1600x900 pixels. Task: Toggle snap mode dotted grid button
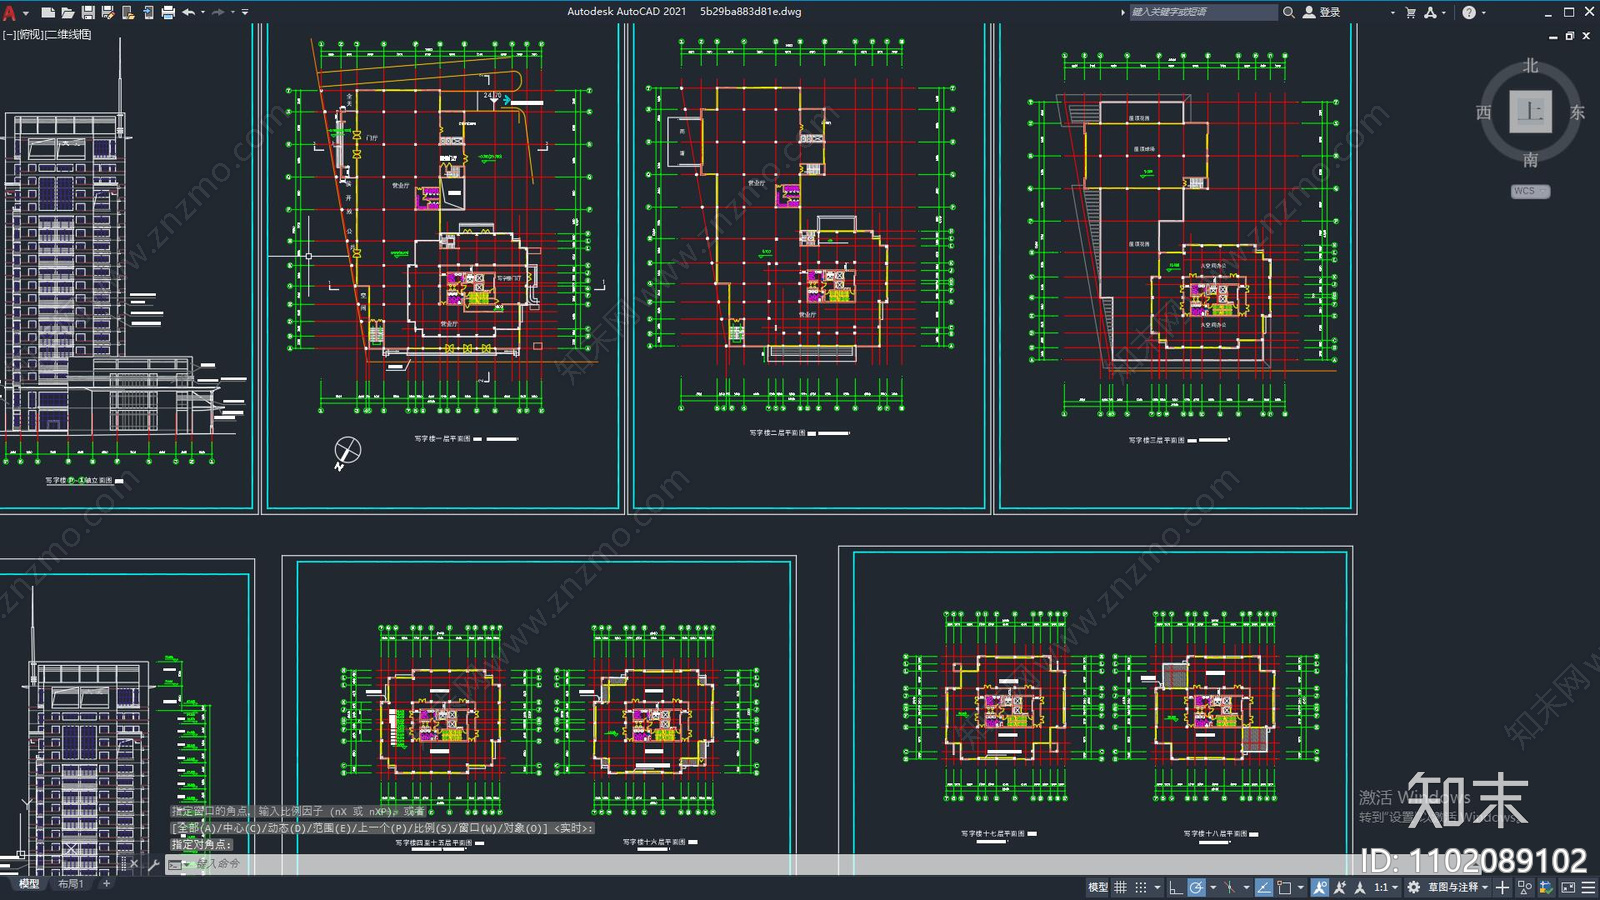(x=1141, y=887)
